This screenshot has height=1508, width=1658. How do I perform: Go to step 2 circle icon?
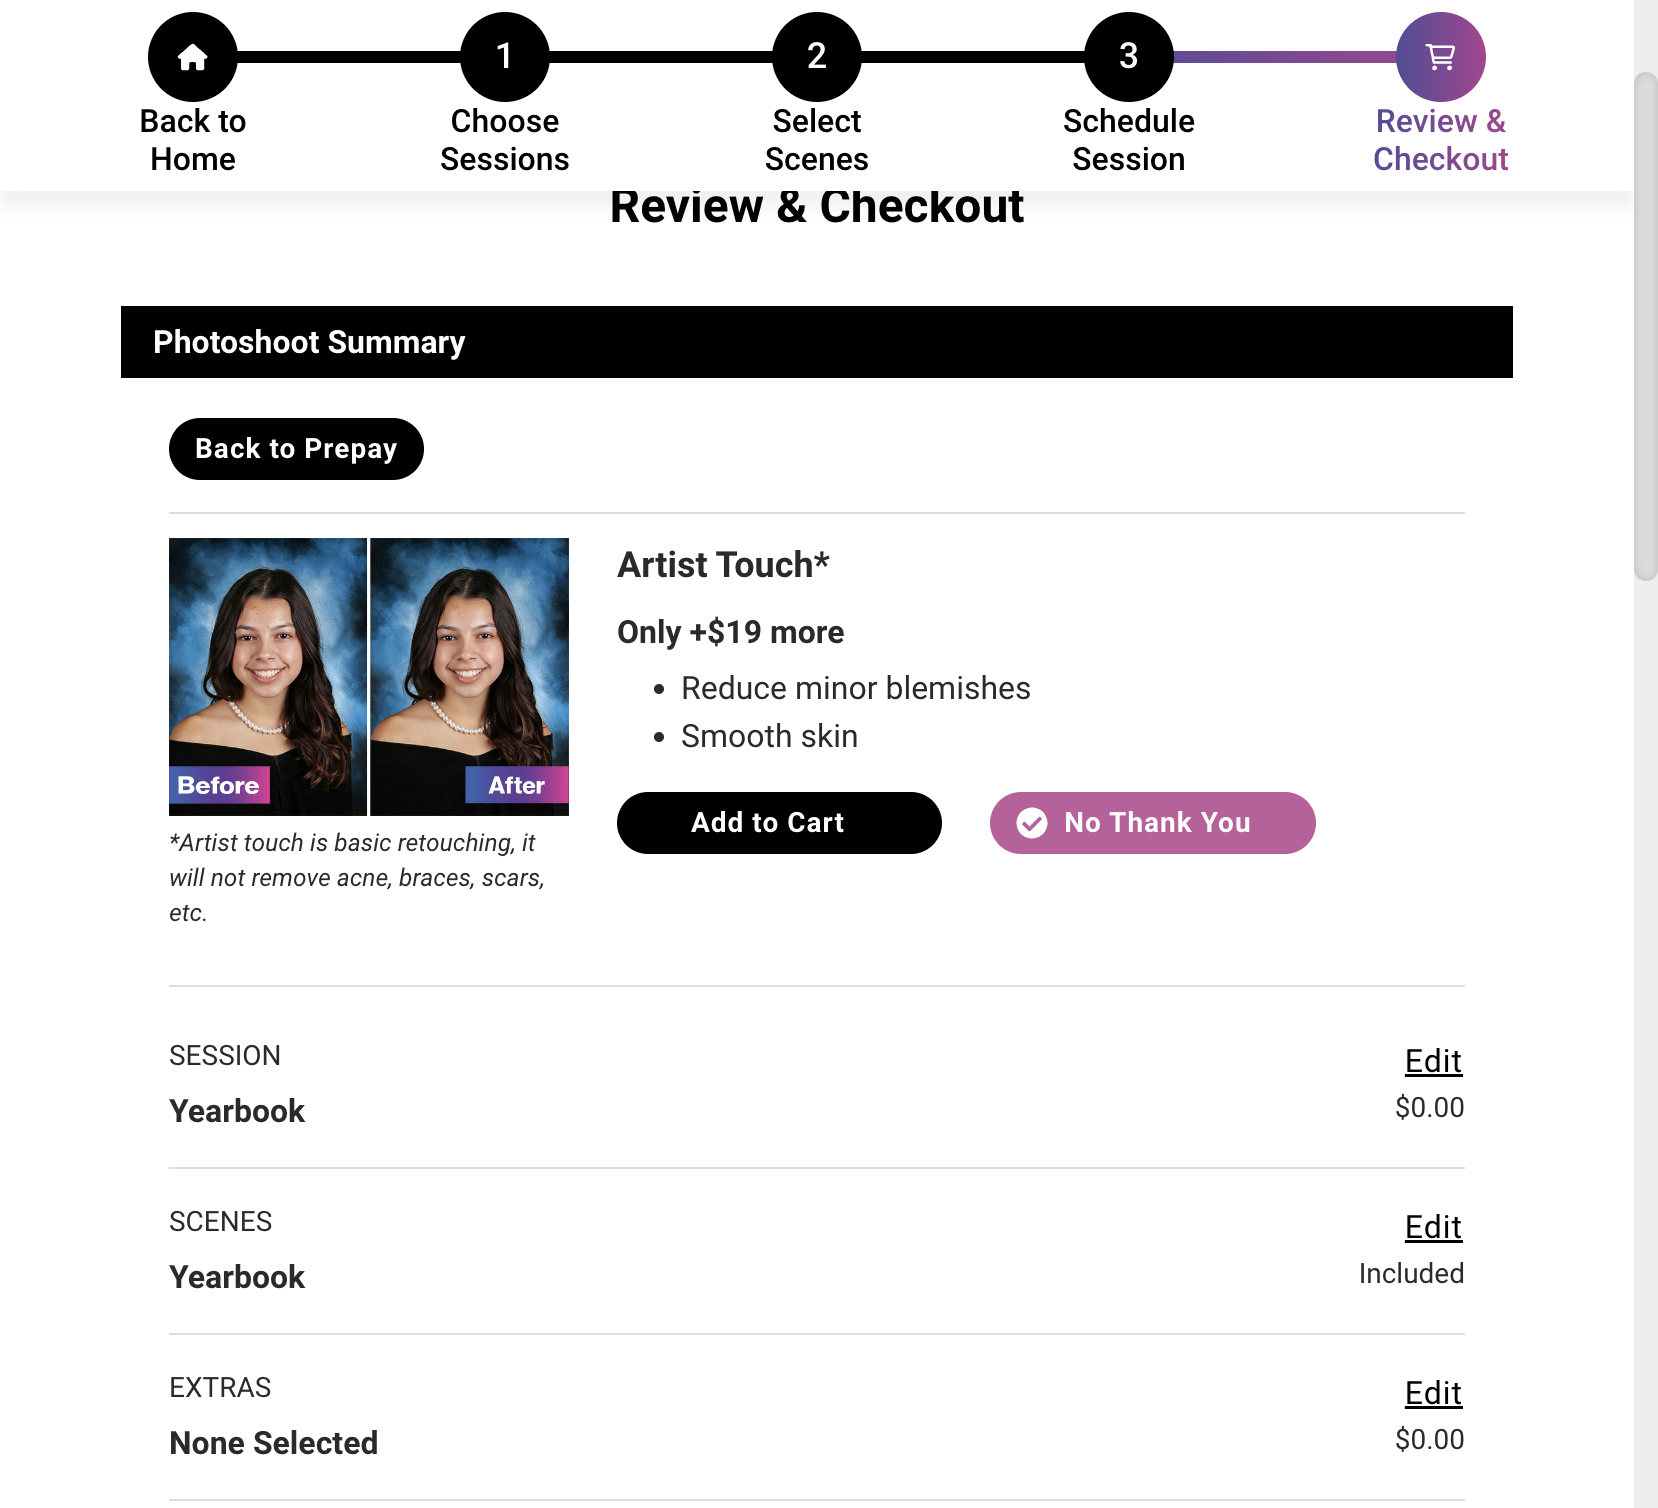click(817, 57)
